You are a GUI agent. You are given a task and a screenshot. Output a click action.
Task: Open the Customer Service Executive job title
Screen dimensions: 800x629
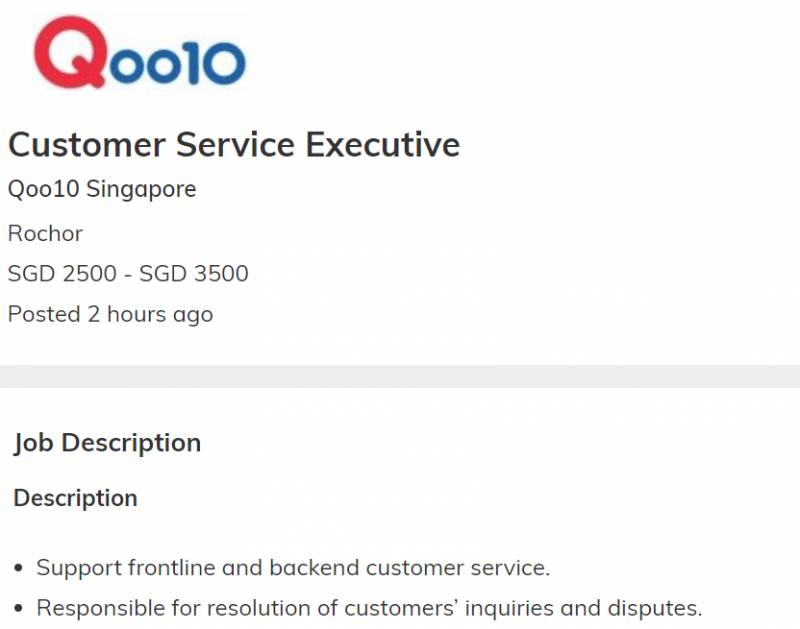point(234,144)
